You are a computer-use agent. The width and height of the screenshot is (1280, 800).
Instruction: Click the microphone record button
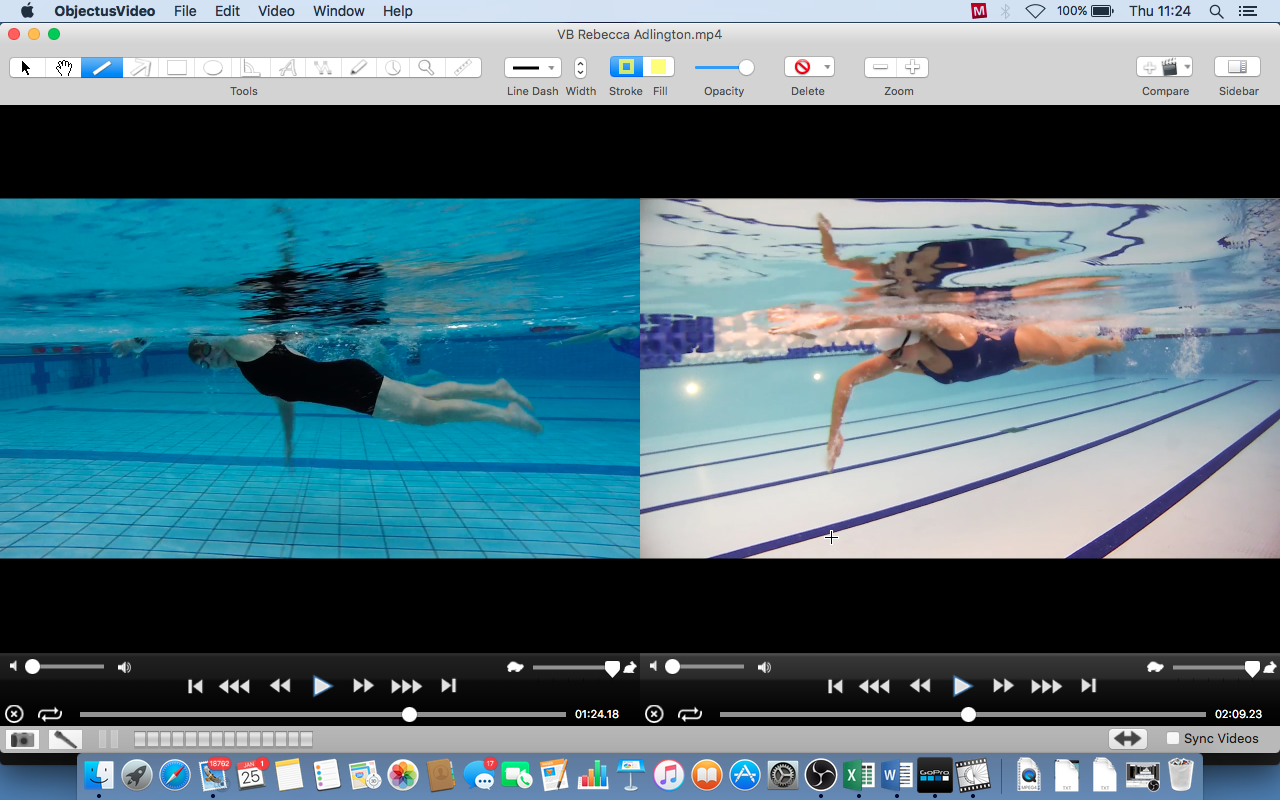pyautogui.click(x=65, y=739)
